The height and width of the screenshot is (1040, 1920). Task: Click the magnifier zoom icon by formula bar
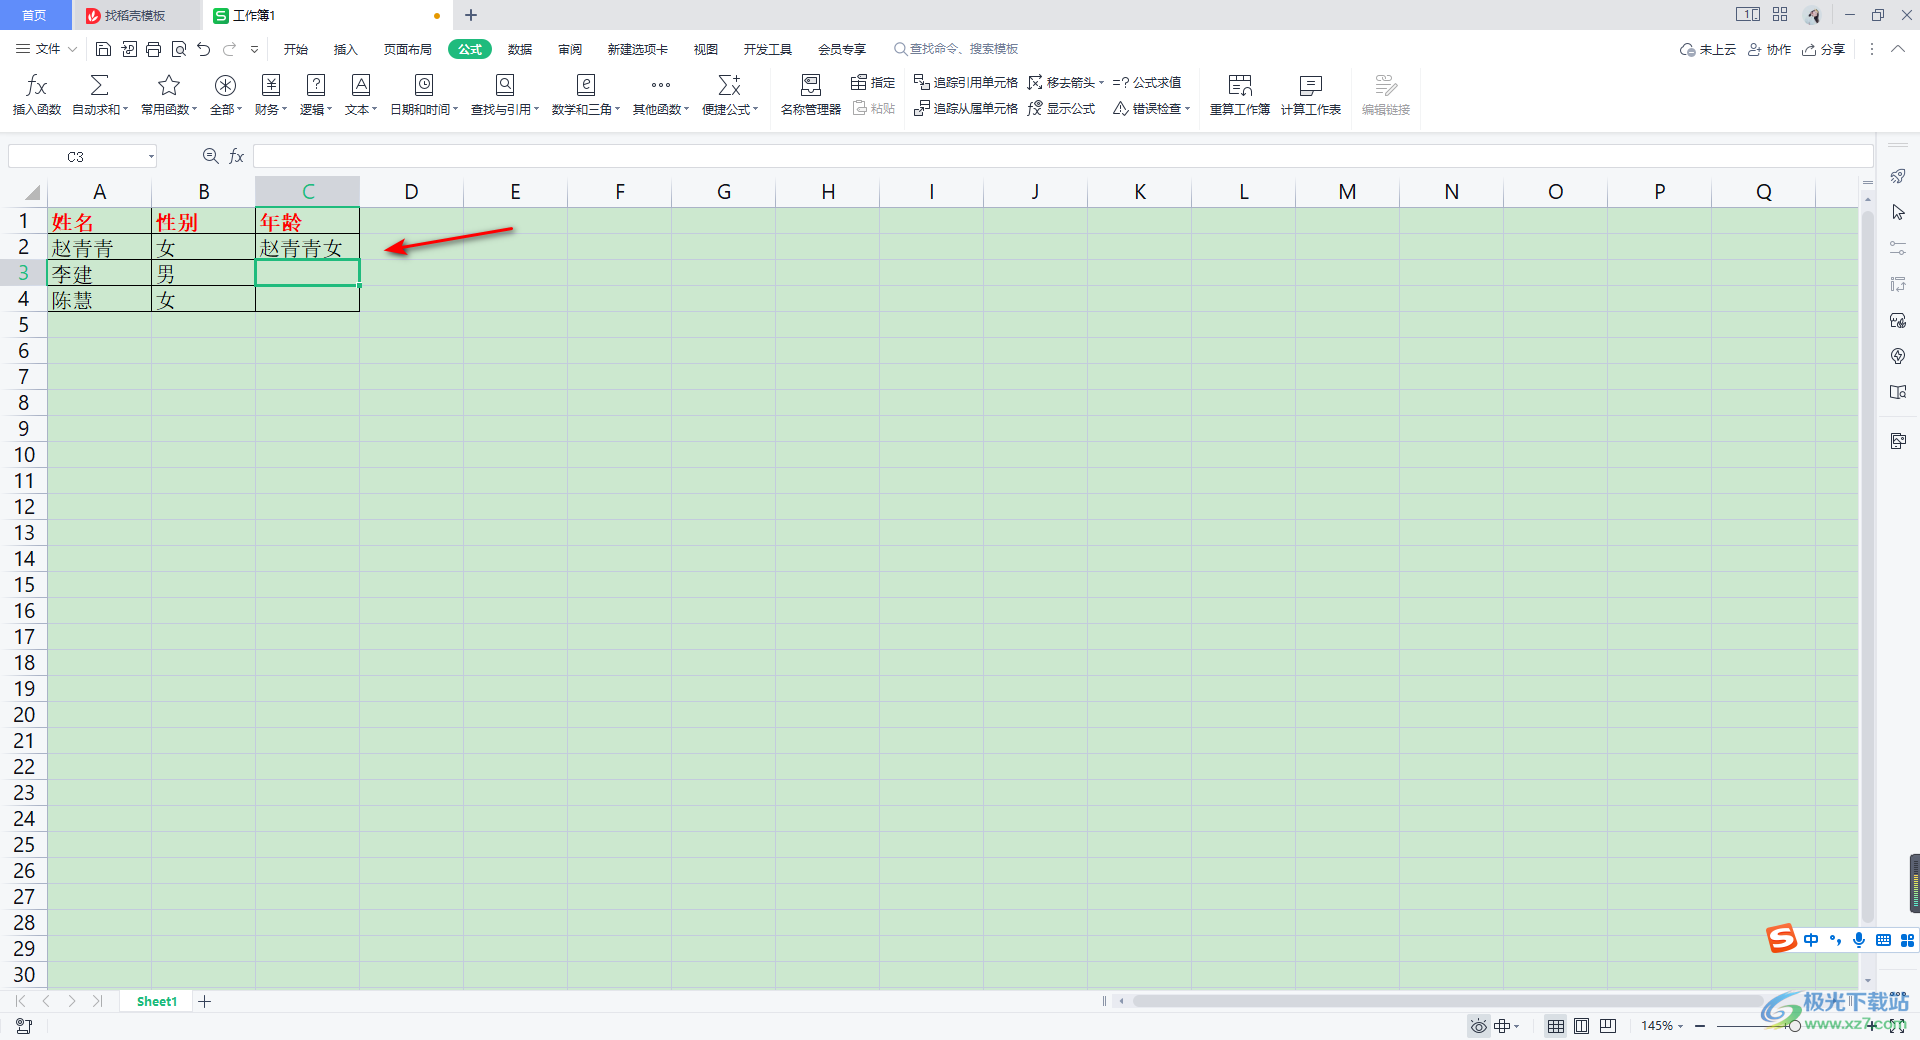coord(211,156)
